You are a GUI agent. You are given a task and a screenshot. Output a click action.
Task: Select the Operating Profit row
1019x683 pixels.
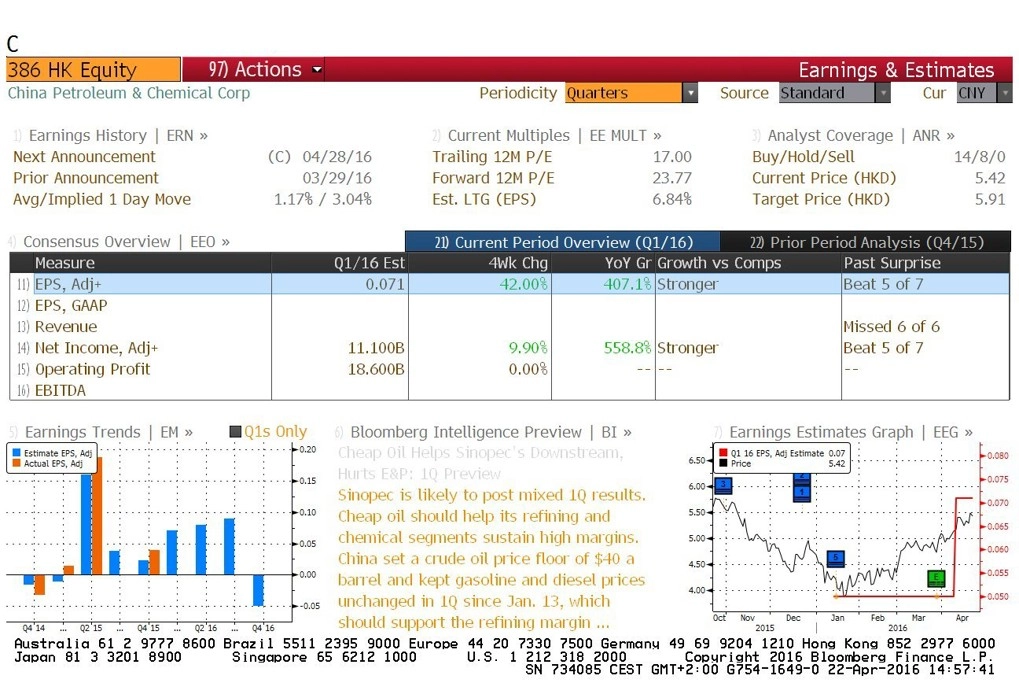(510, 369)
